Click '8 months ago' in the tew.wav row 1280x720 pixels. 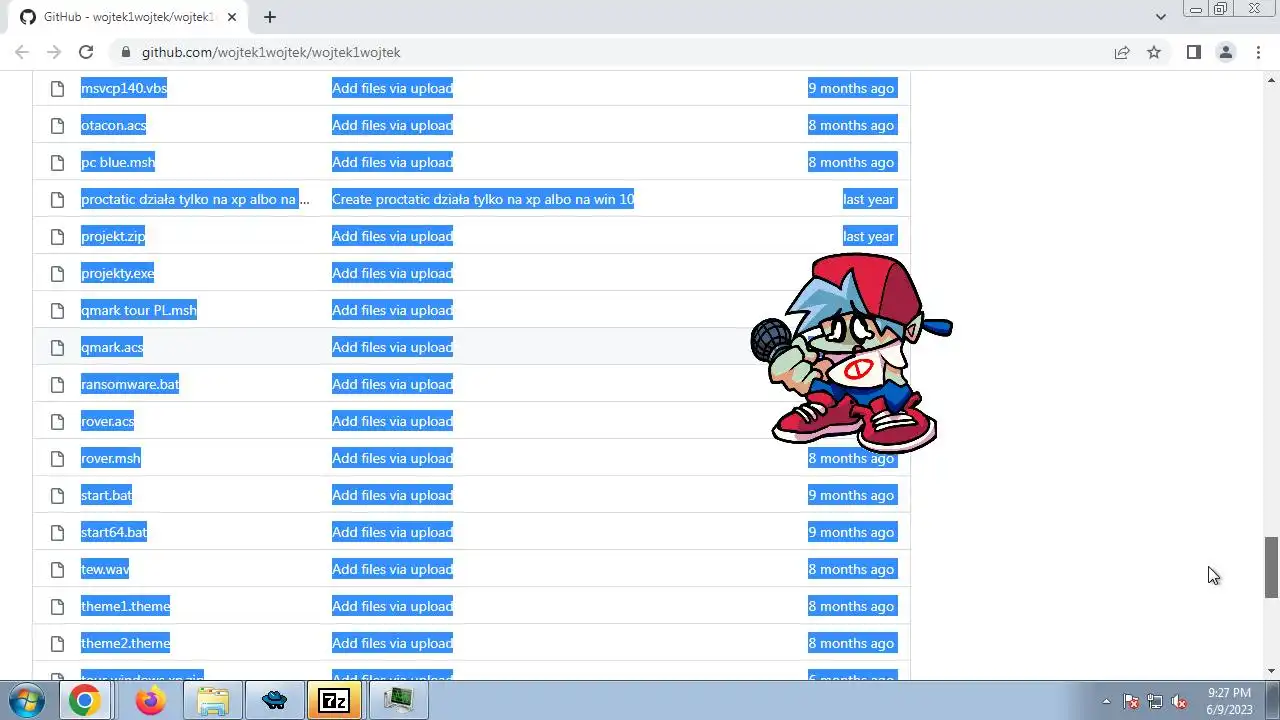coord(851,569)
